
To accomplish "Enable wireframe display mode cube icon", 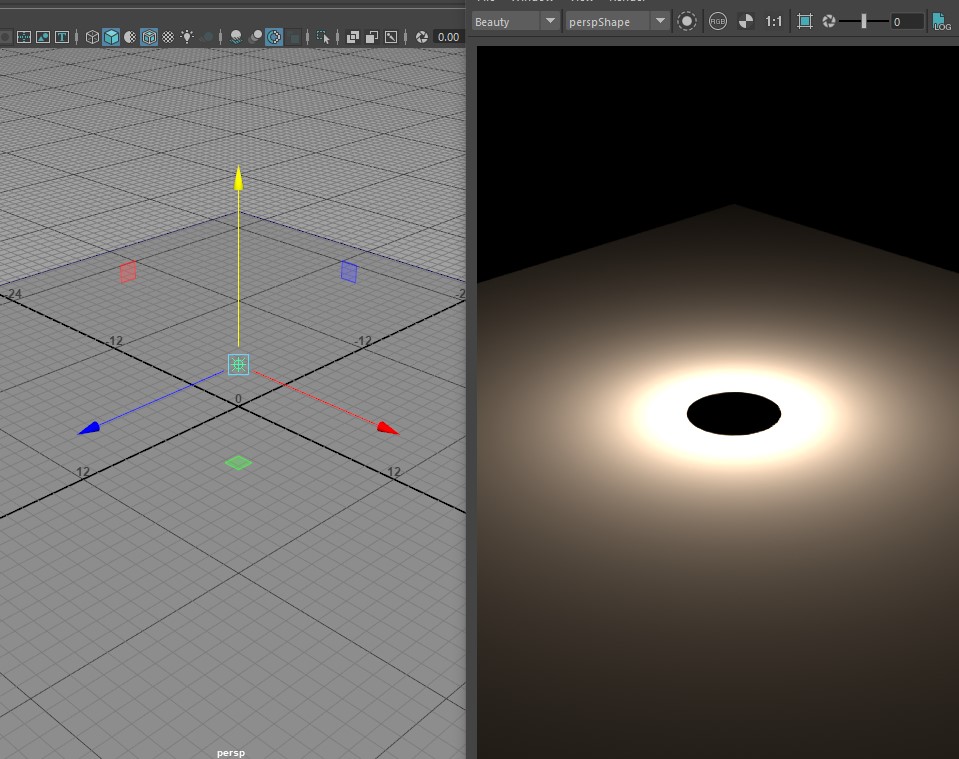I will tap(92, 37).
